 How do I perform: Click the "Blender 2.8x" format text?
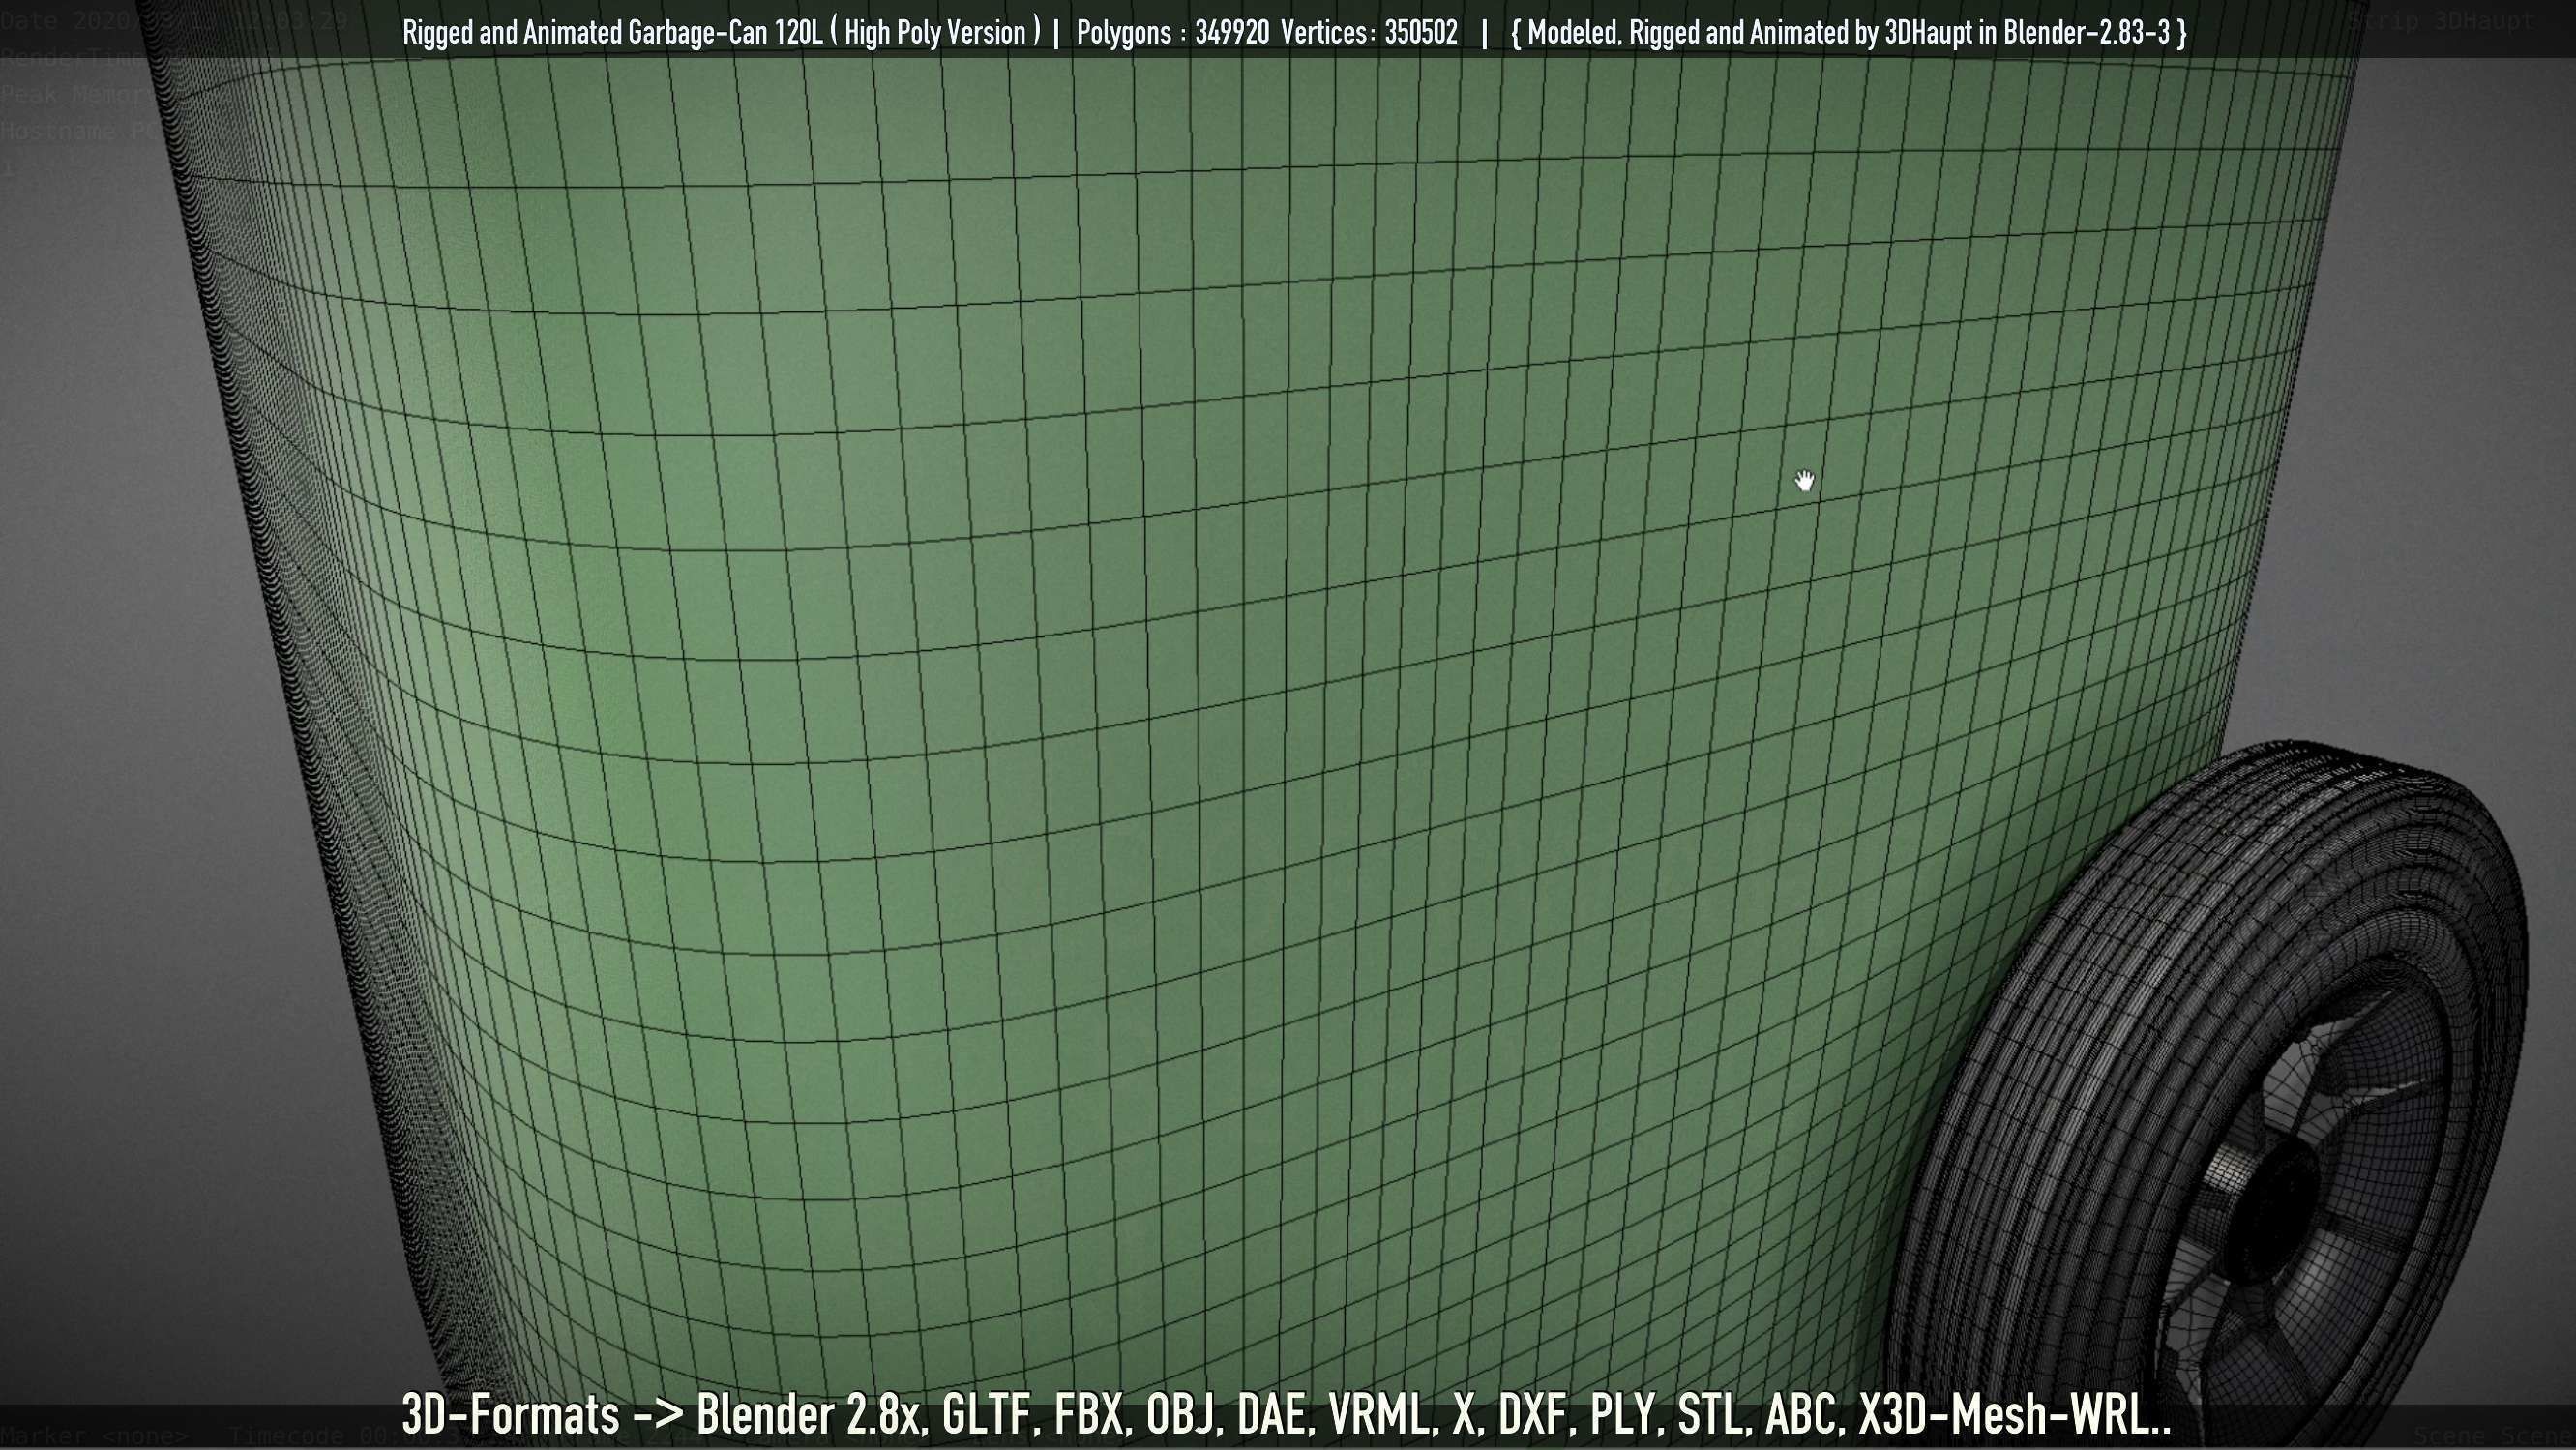point(808,1414)
